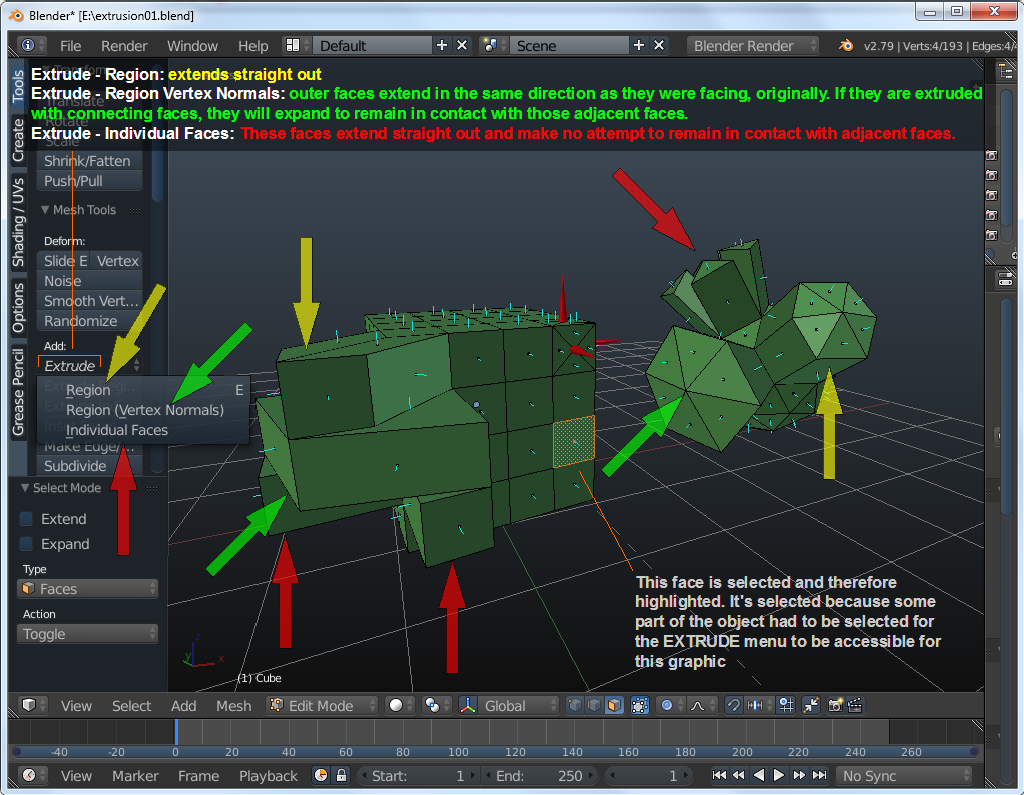Open the Window menu
Viewport: 1024px width, 795px height.
coord(192,46)
